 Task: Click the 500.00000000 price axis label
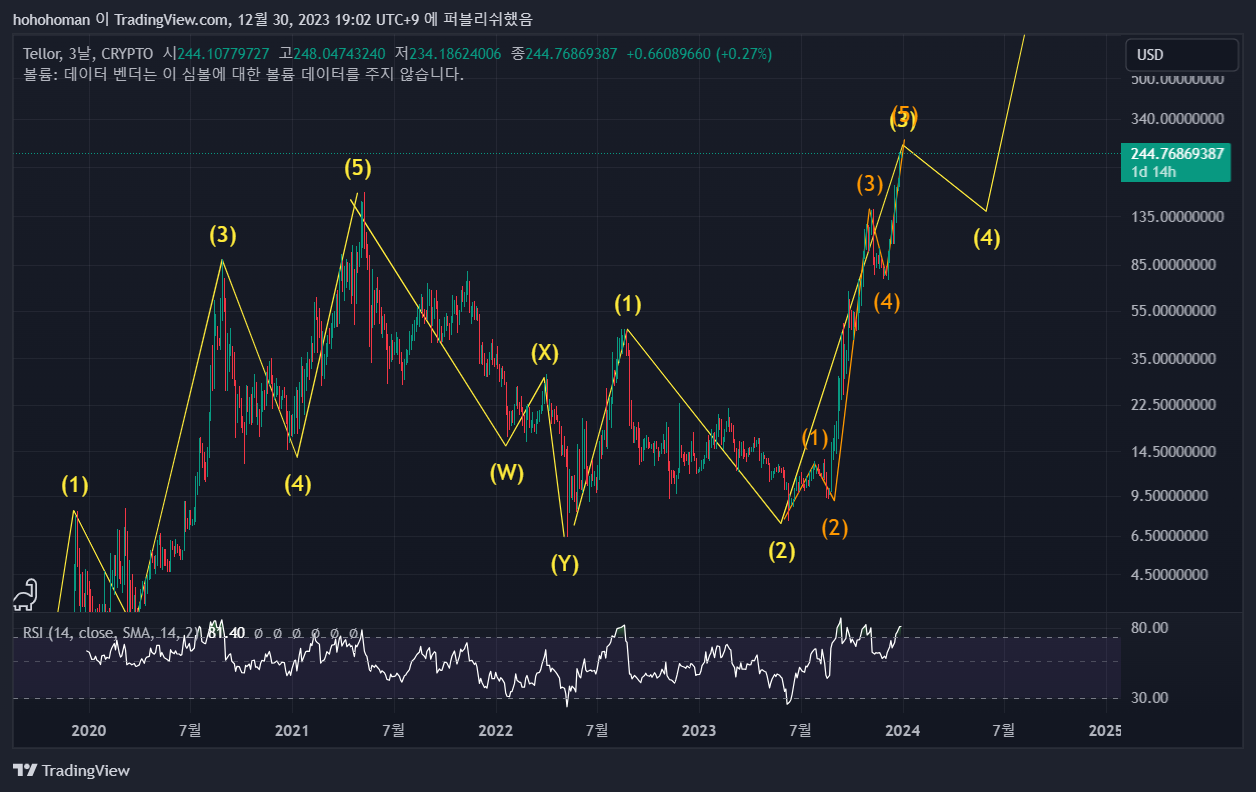coord(1177,80)
